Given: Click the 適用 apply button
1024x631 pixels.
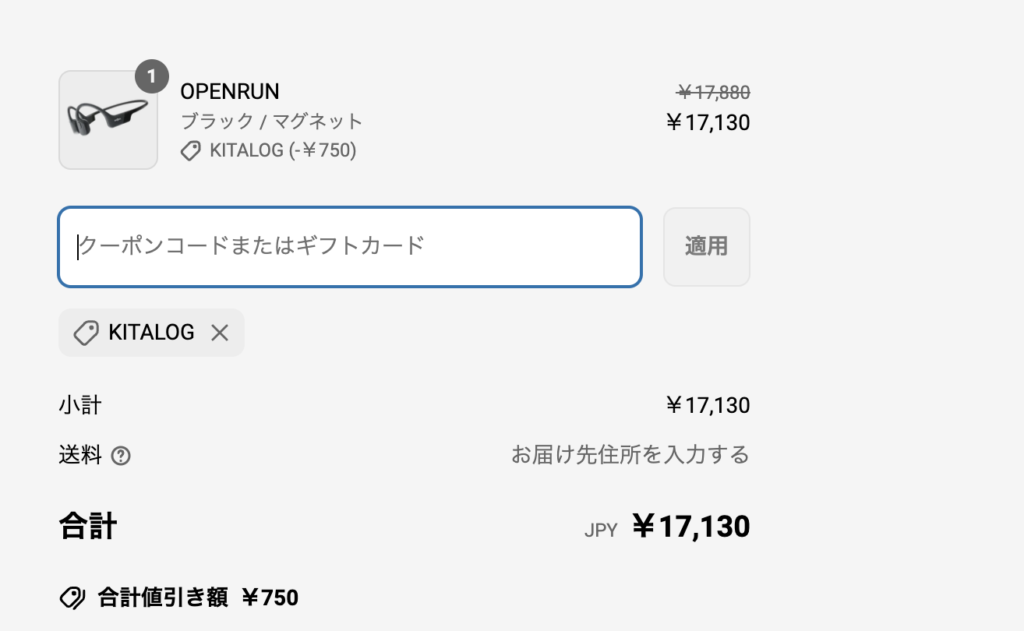Looking at the screenshot, I should (707, 247).
